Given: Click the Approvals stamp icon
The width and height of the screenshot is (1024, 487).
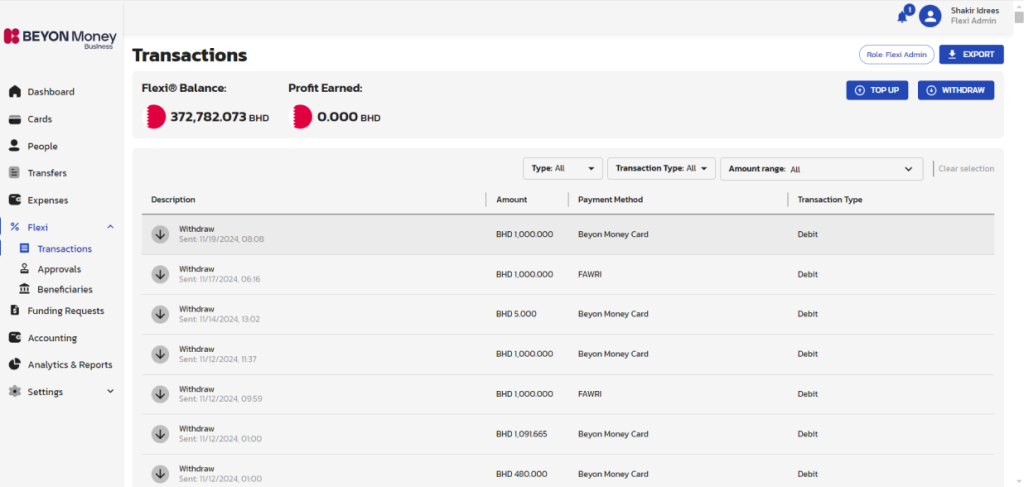Looking at the screenshot, I should point(25,268).
